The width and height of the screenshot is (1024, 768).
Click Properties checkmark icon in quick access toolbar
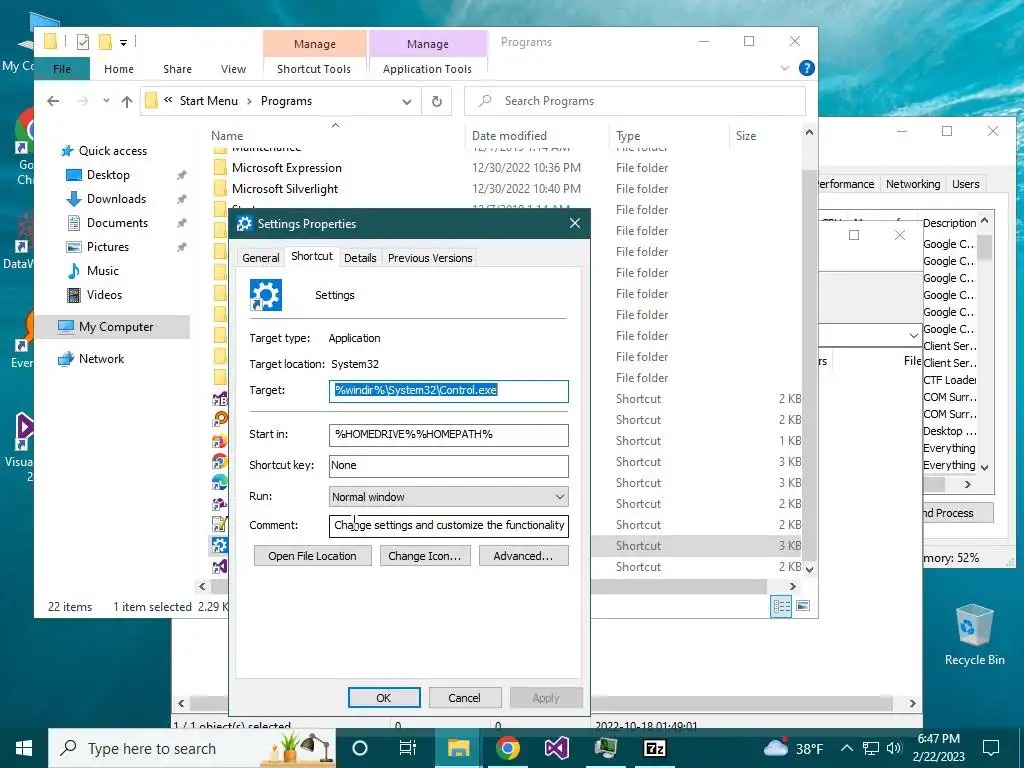[x=83, y=42]
